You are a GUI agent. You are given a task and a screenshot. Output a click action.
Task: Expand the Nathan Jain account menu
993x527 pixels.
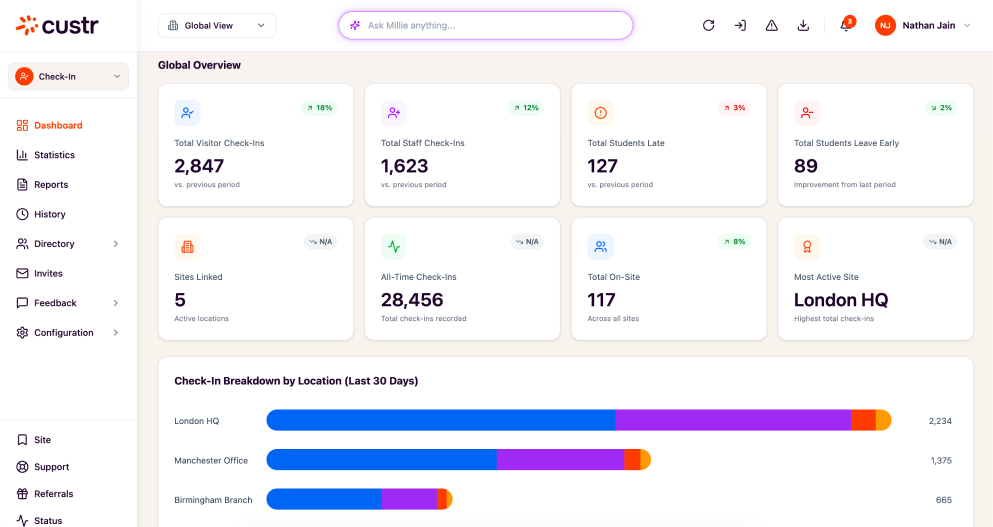point(923,25)
